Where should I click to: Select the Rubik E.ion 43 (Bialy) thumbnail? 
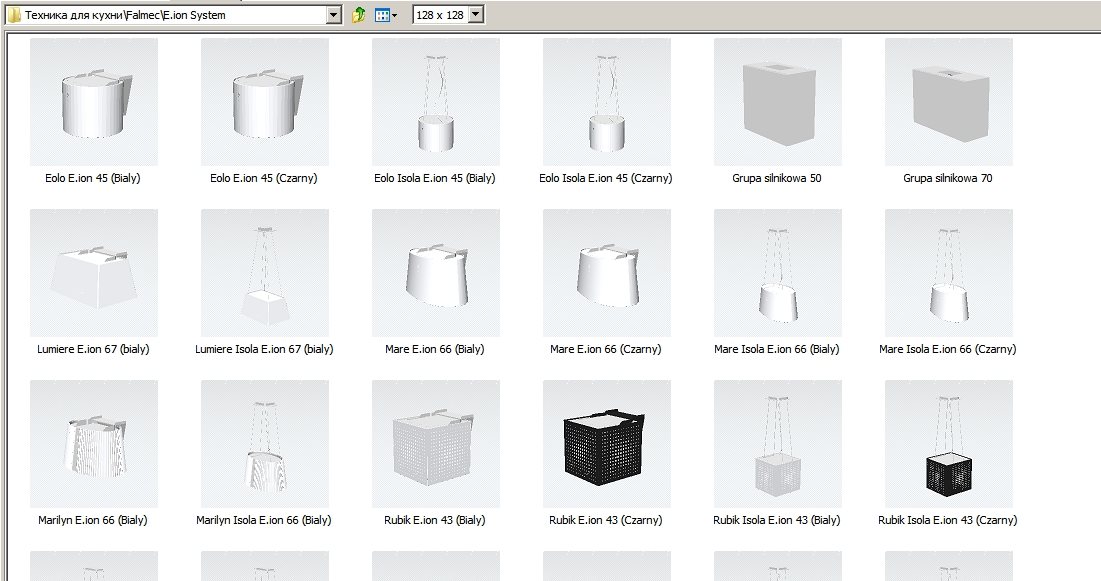click(436, 444)
